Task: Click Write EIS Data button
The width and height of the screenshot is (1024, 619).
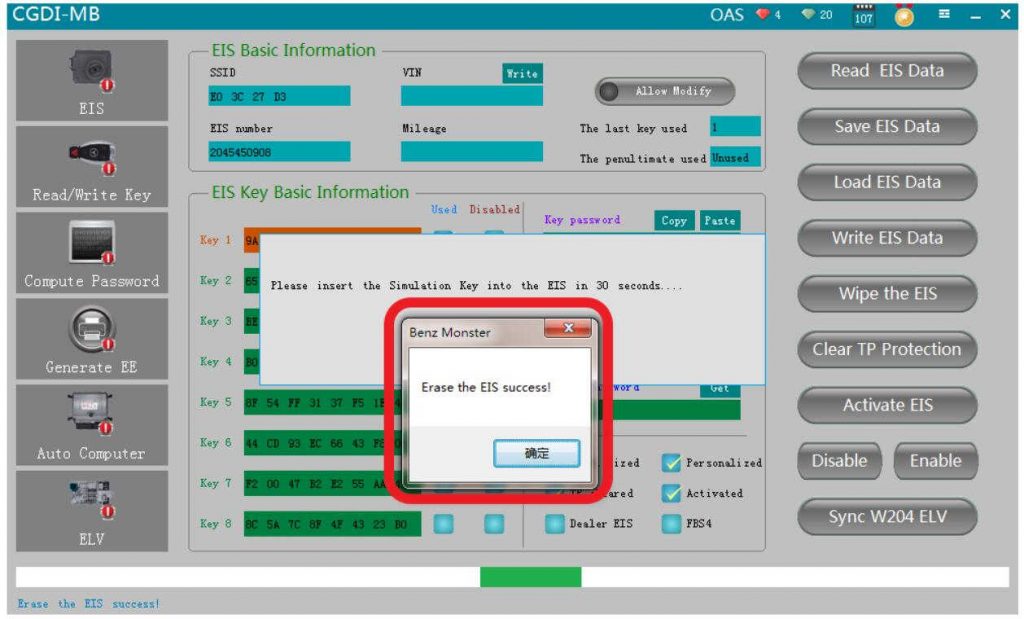Action: 887,238
